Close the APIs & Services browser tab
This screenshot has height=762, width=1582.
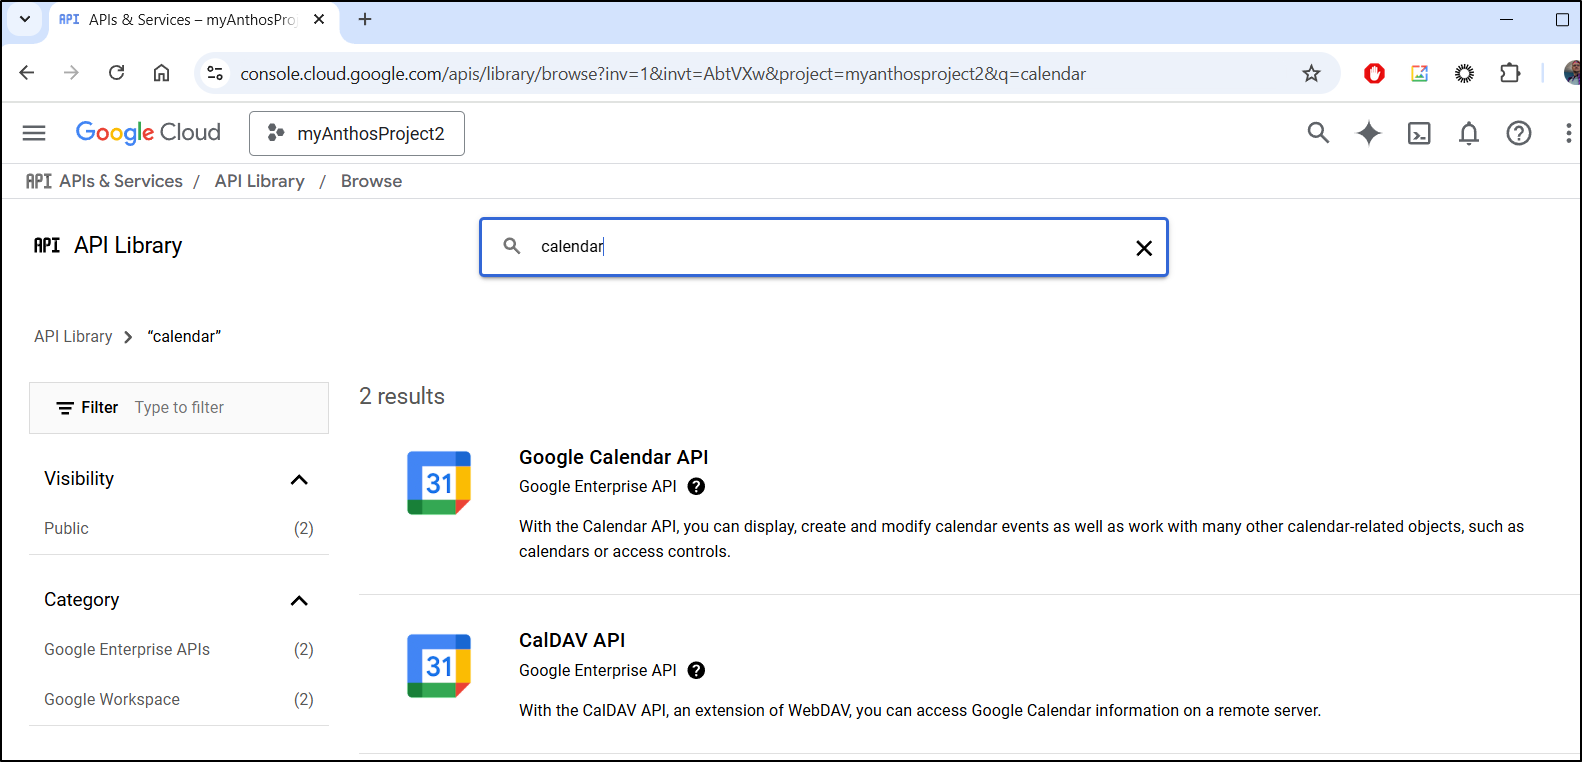[319, 19]
